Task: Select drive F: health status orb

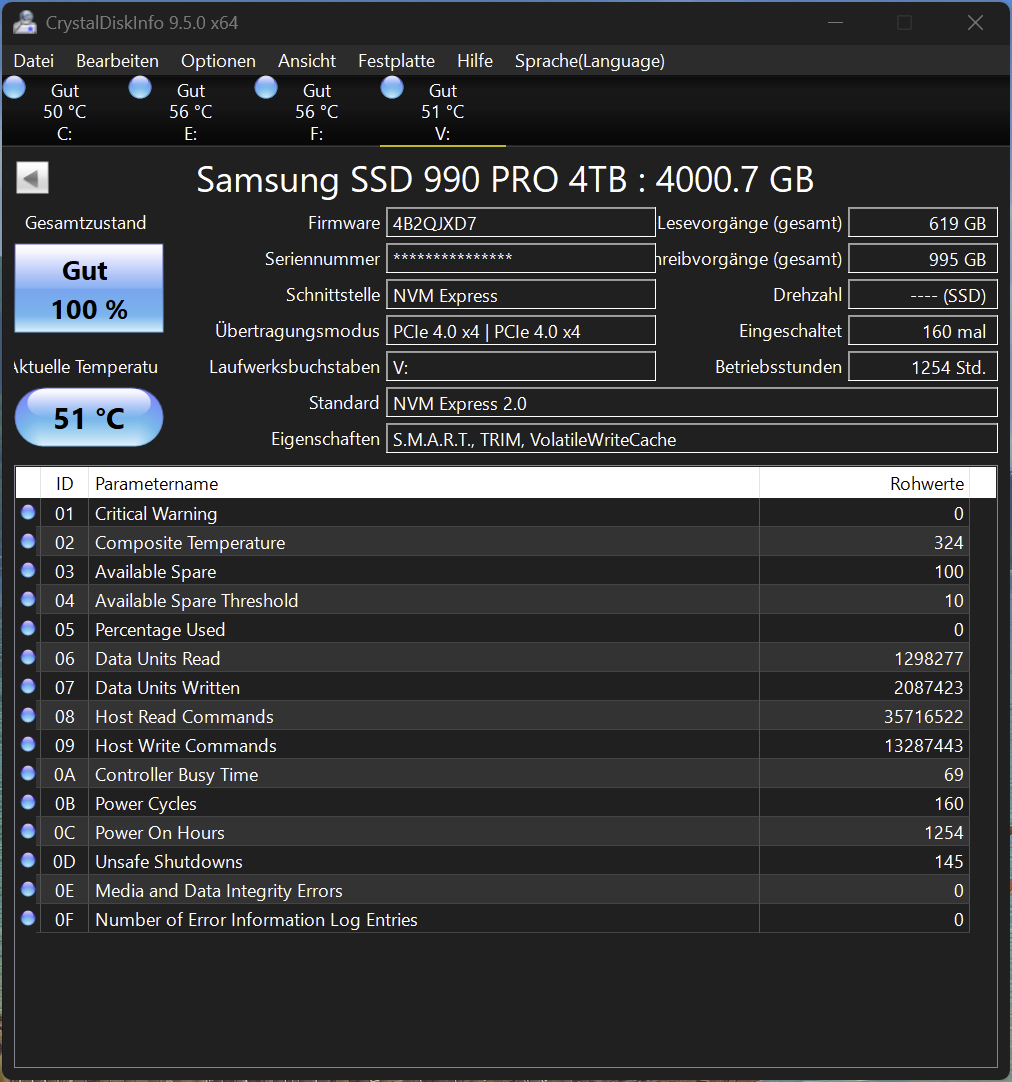Action: tap(266, 88)
